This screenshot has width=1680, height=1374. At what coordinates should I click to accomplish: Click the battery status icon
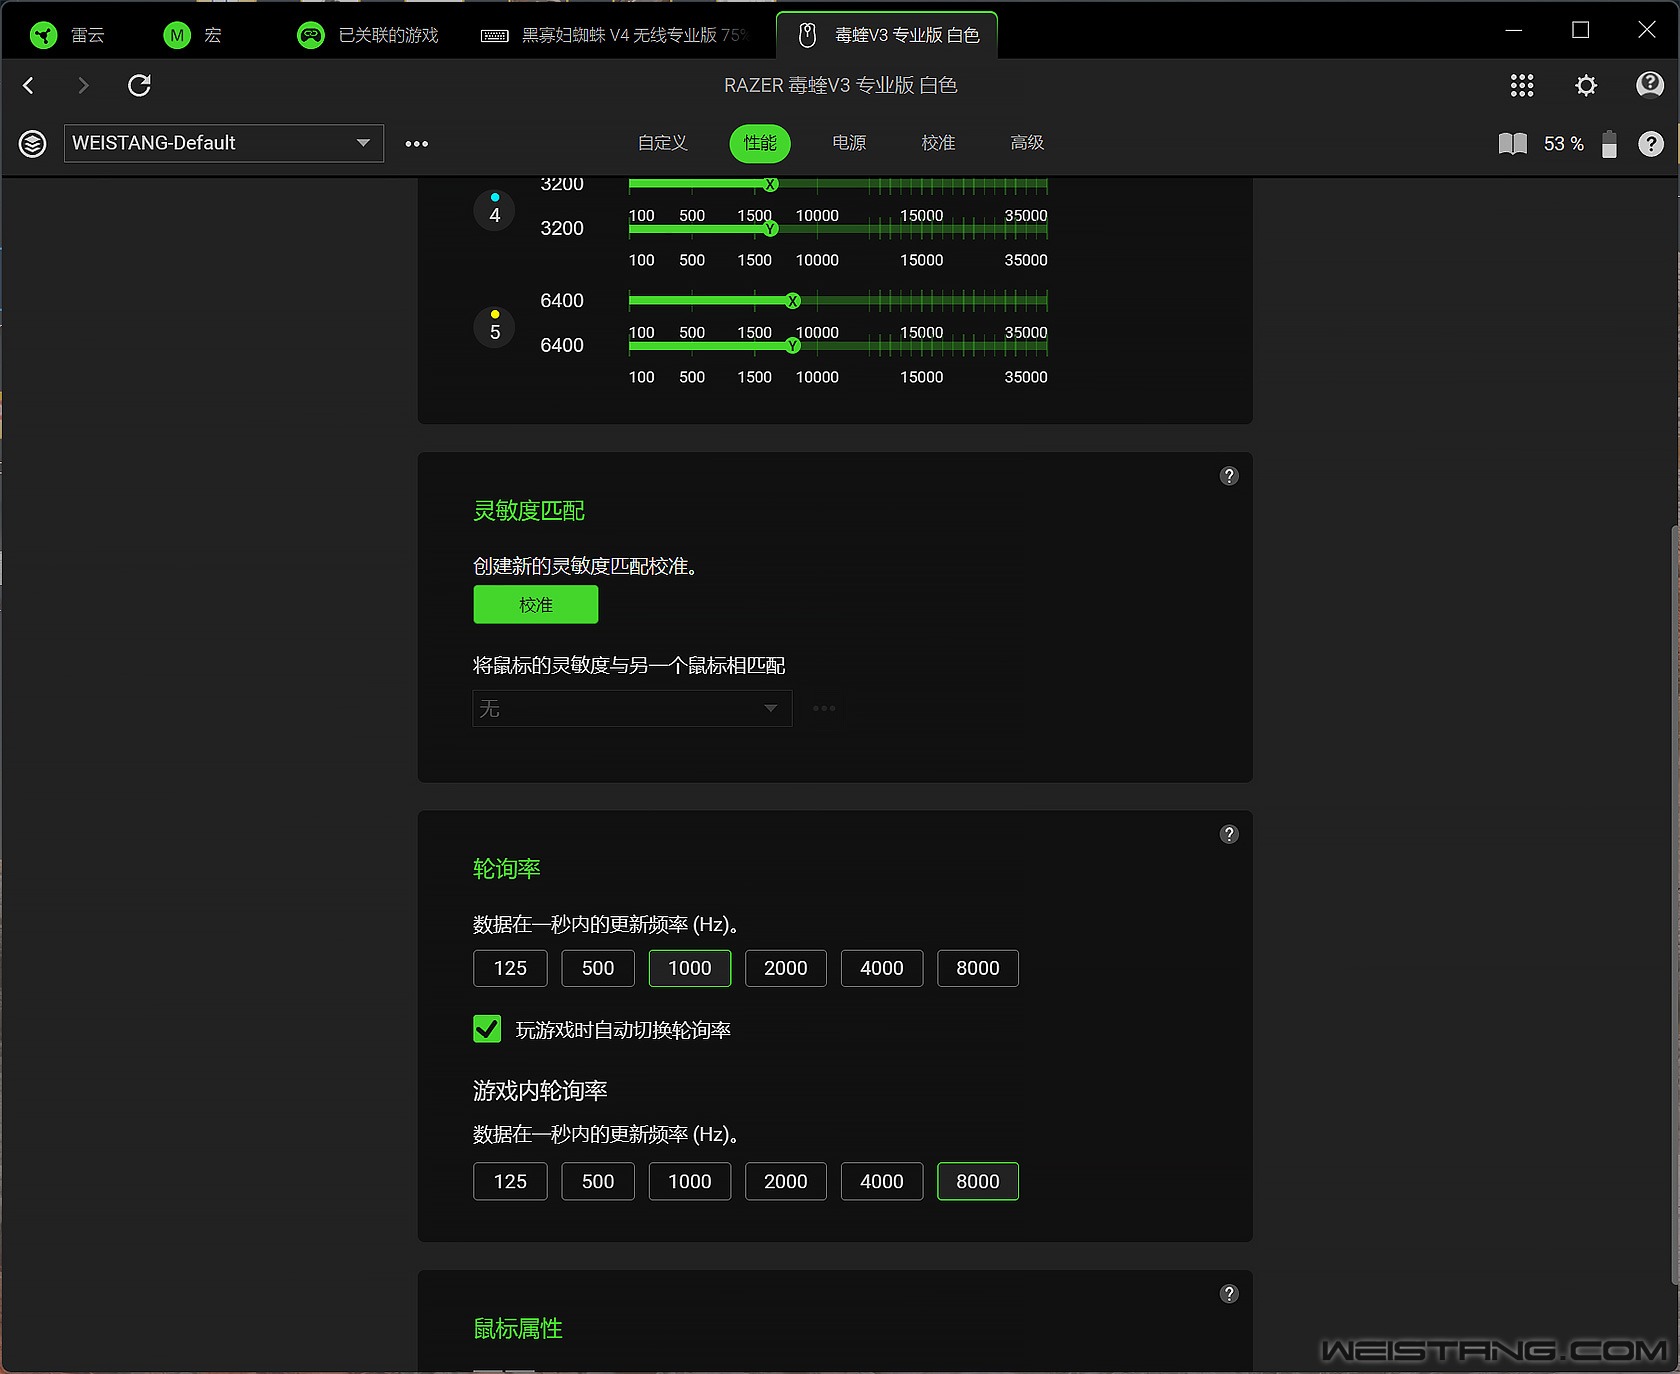pos(1609,144)
